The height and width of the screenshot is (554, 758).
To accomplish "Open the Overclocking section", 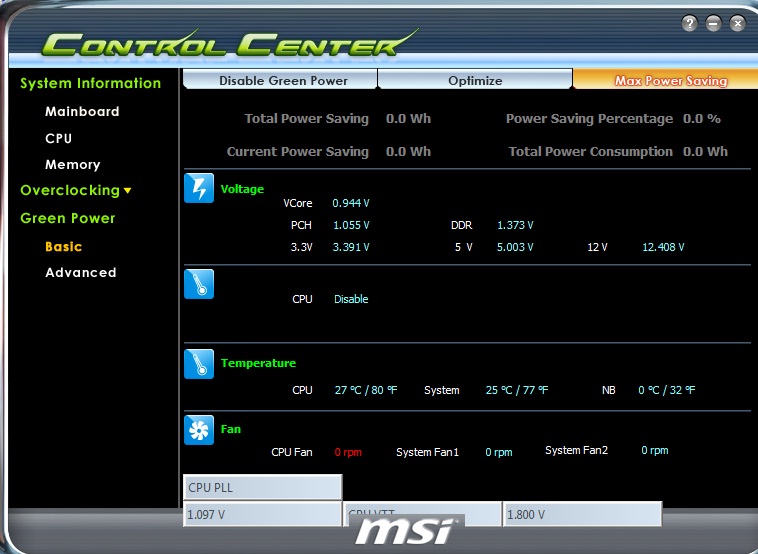I will click(x=70, y=190).
